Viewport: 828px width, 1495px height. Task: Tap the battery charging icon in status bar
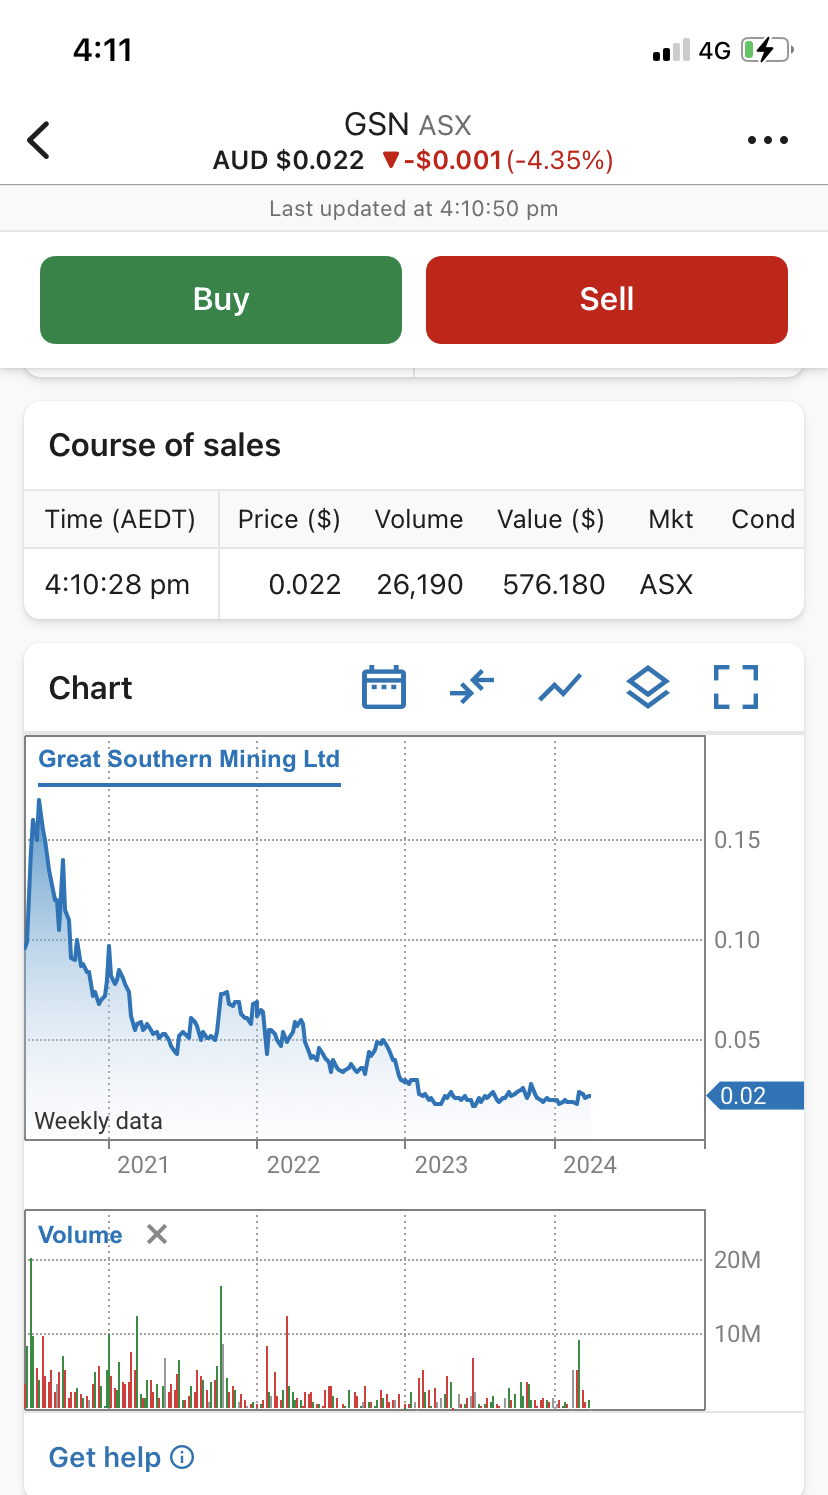(x=766, y=50)
